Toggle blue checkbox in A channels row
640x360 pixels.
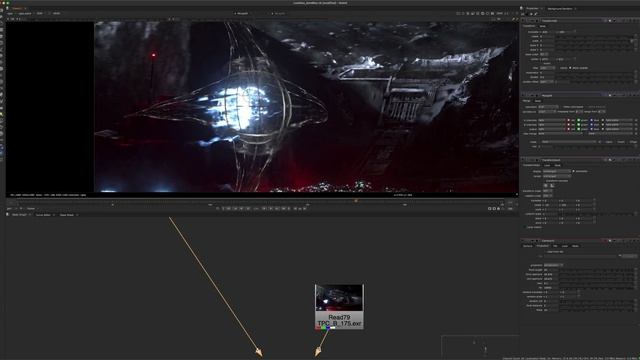tap(591, 120)
